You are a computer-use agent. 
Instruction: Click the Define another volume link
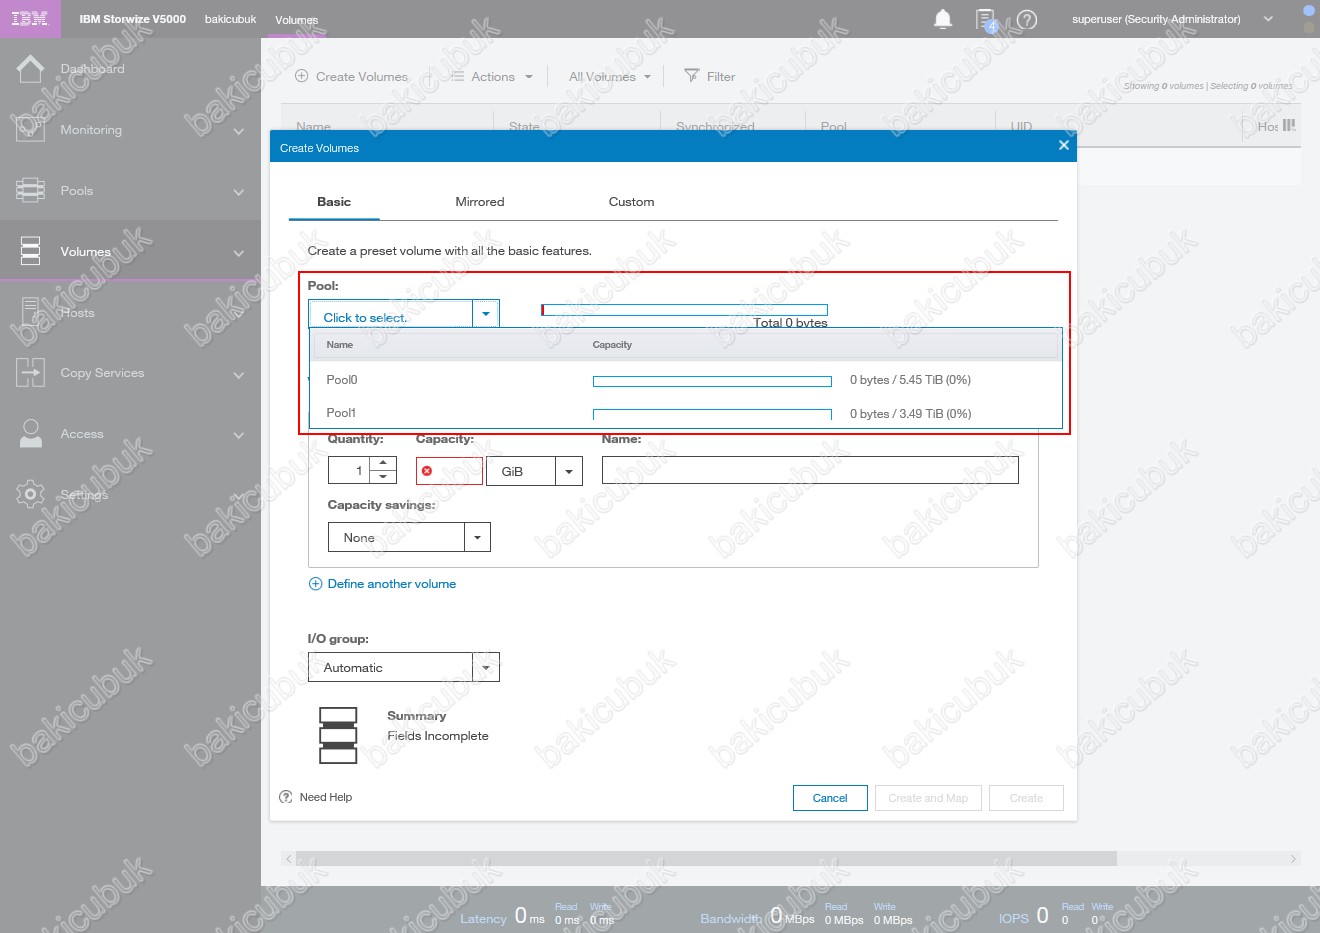[392, 584]
